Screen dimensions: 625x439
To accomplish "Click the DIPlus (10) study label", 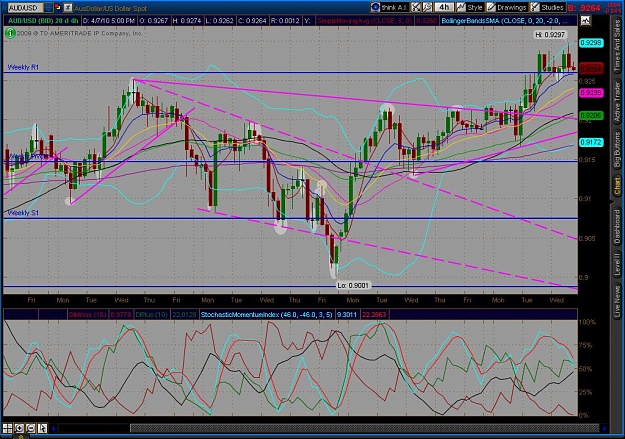I will click(151, 315).
